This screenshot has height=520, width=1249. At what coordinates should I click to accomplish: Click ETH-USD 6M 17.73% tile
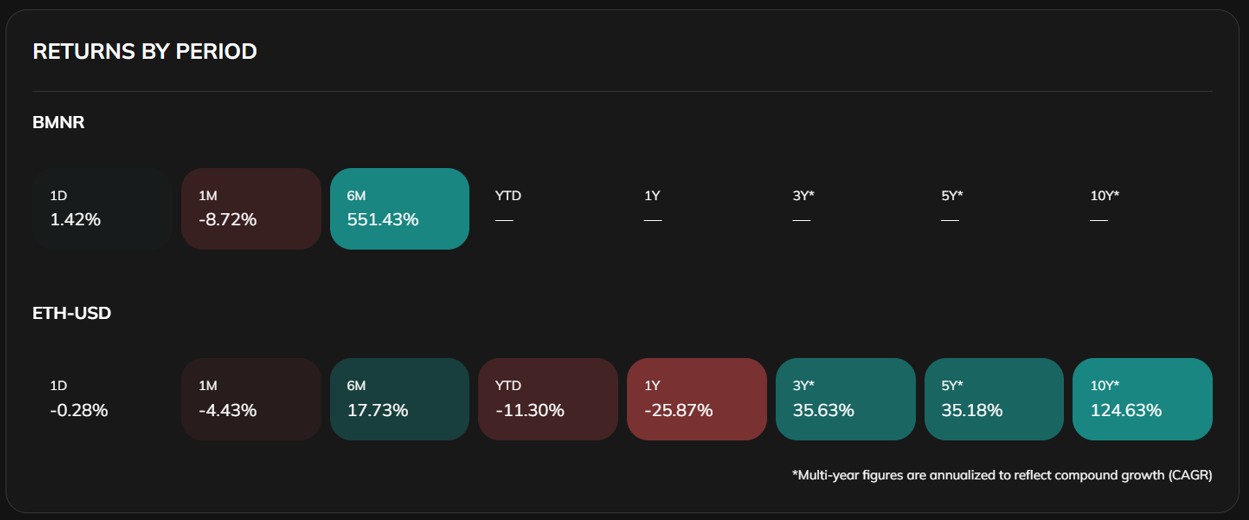pos(399,399)
